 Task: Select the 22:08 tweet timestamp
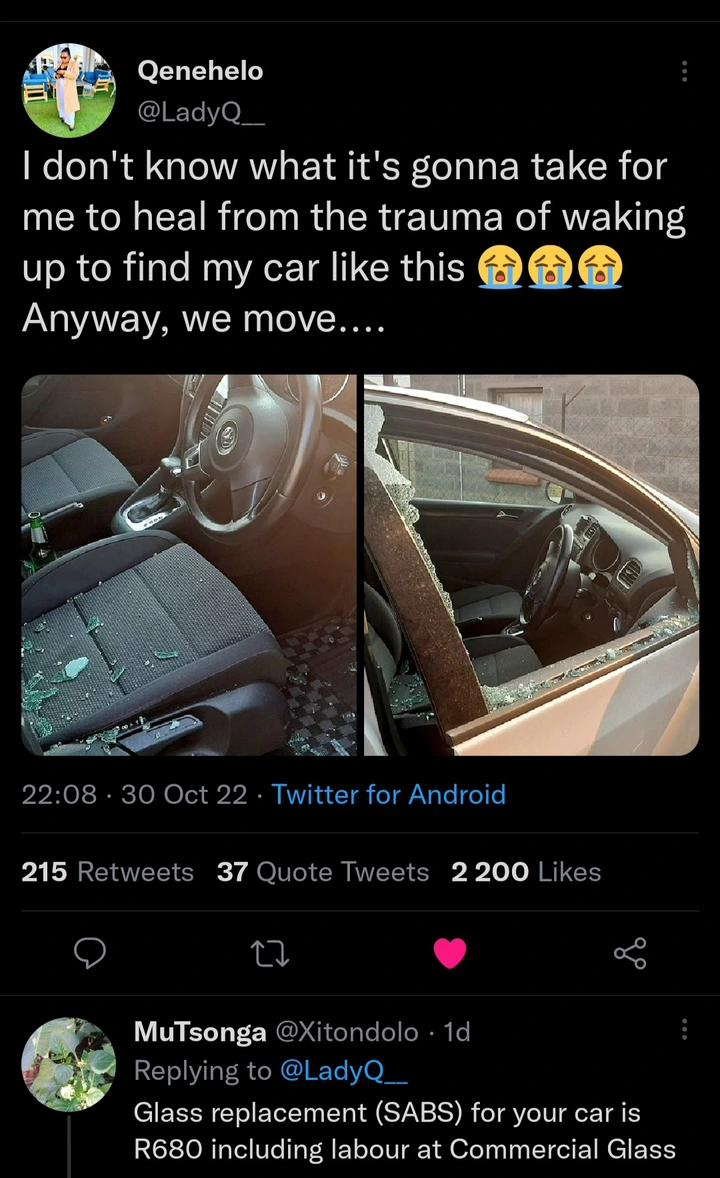[59, 794]
